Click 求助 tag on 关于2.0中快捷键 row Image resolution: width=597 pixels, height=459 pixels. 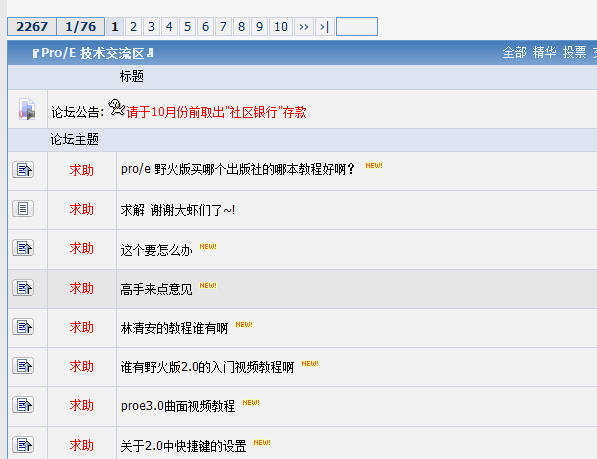pos(81,445)
